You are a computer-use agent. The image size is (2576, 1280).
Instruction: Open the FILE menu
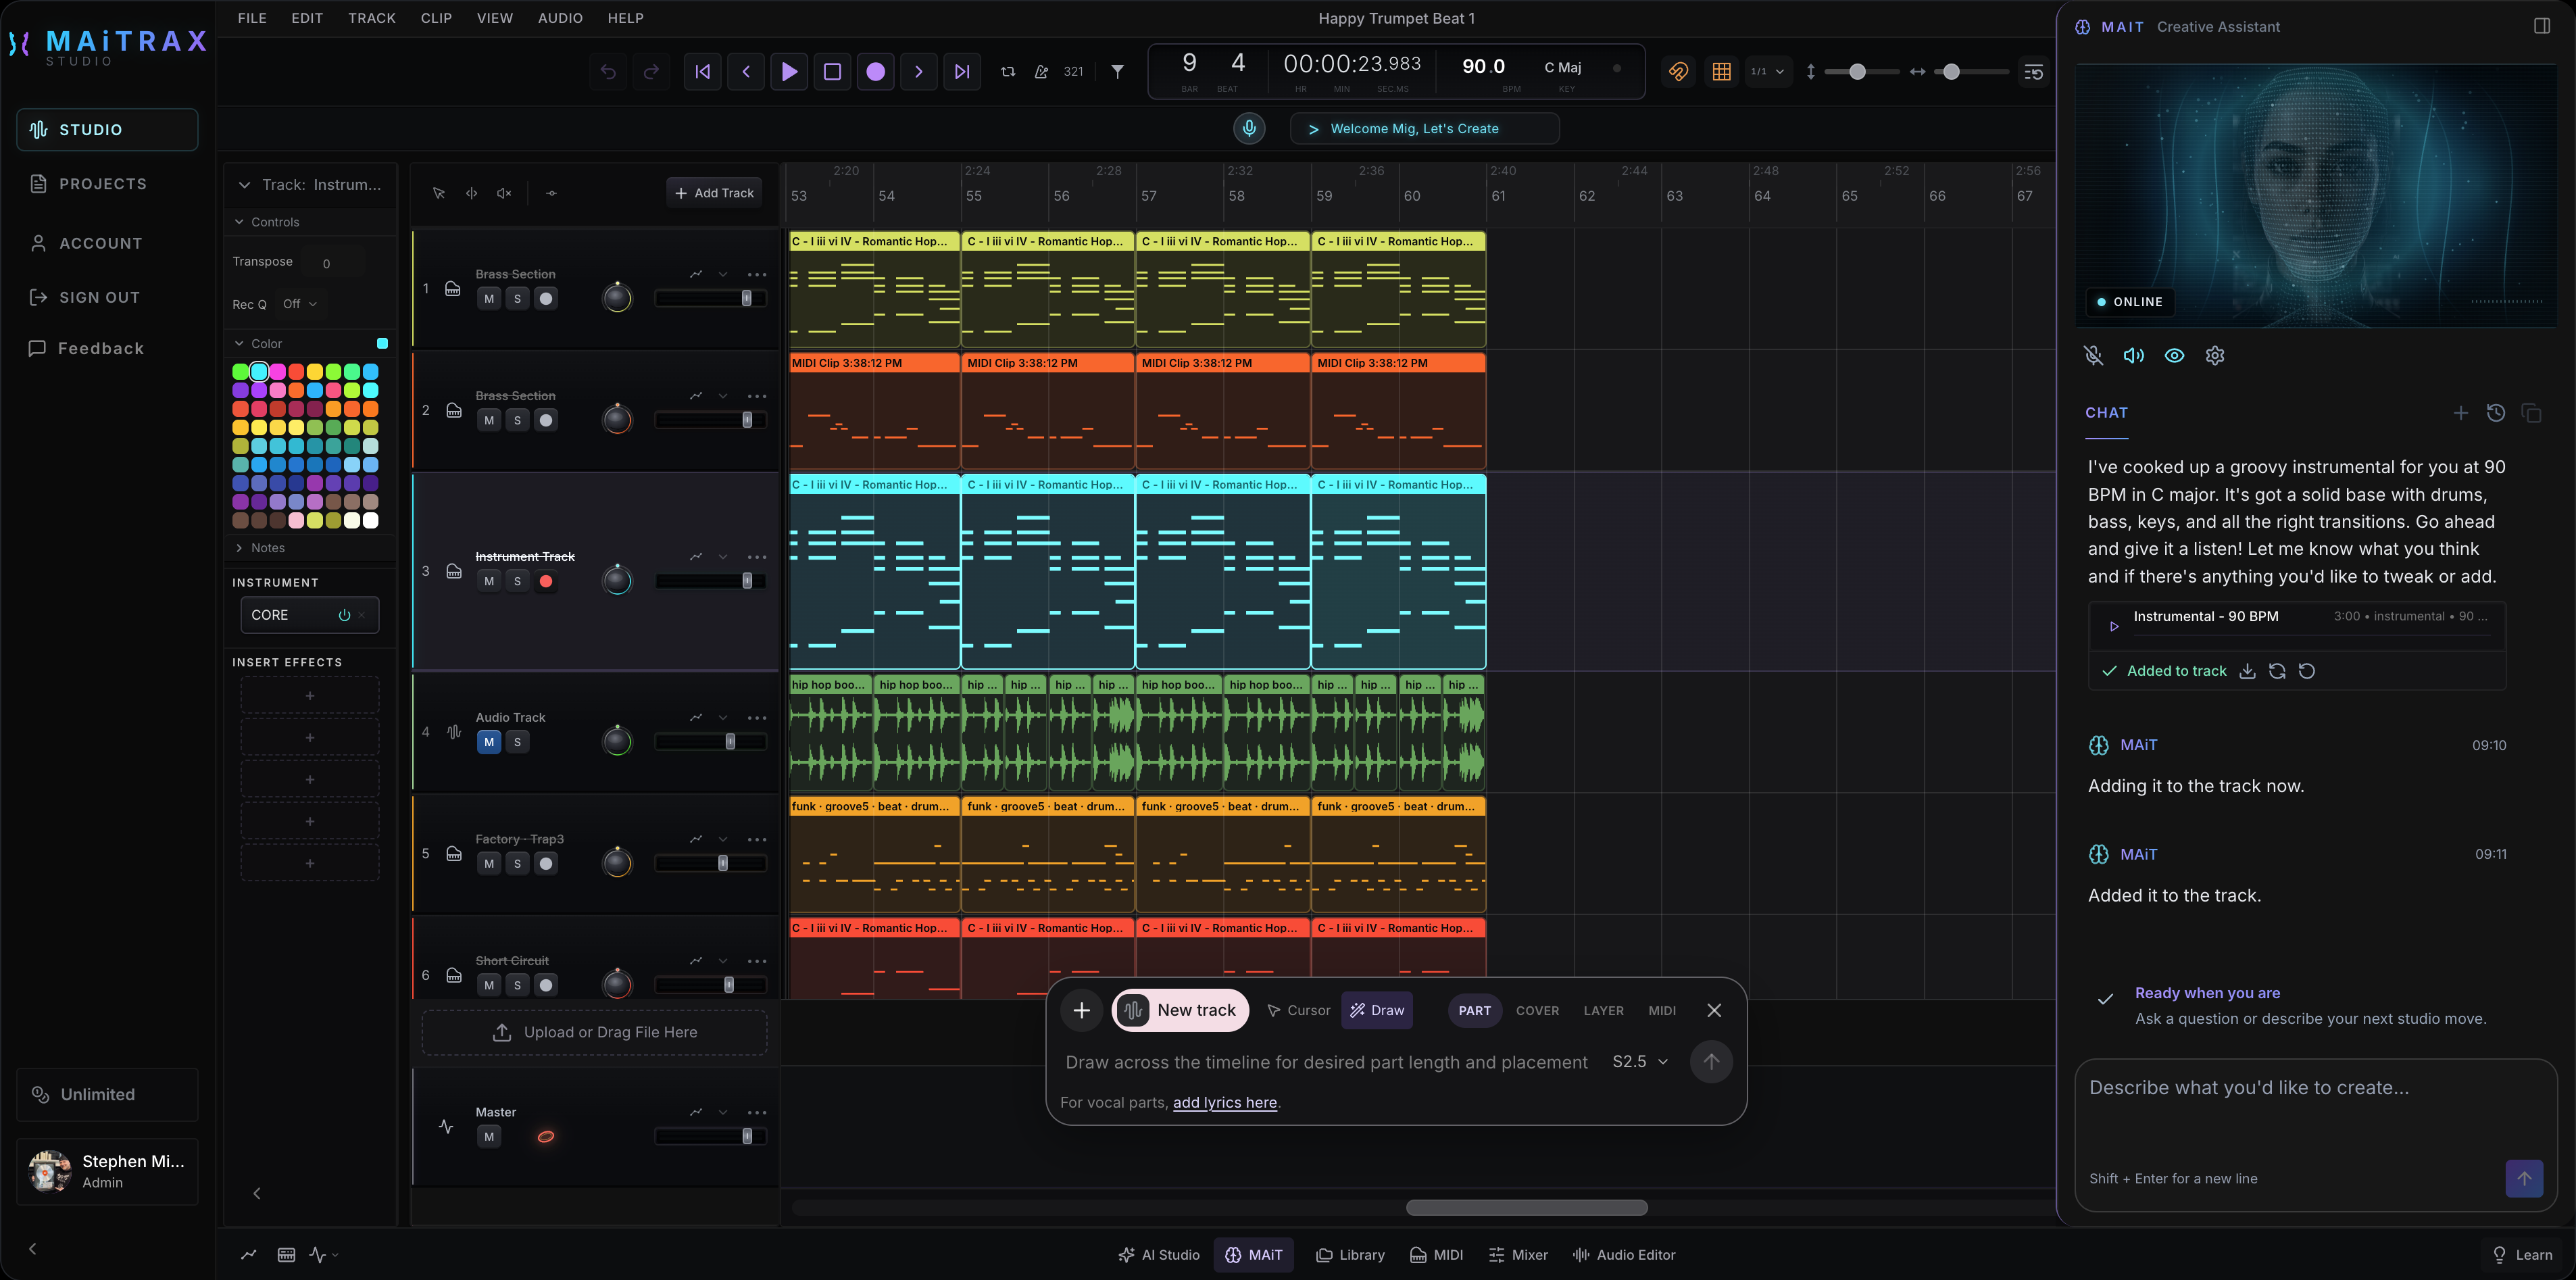pos(252,18)
